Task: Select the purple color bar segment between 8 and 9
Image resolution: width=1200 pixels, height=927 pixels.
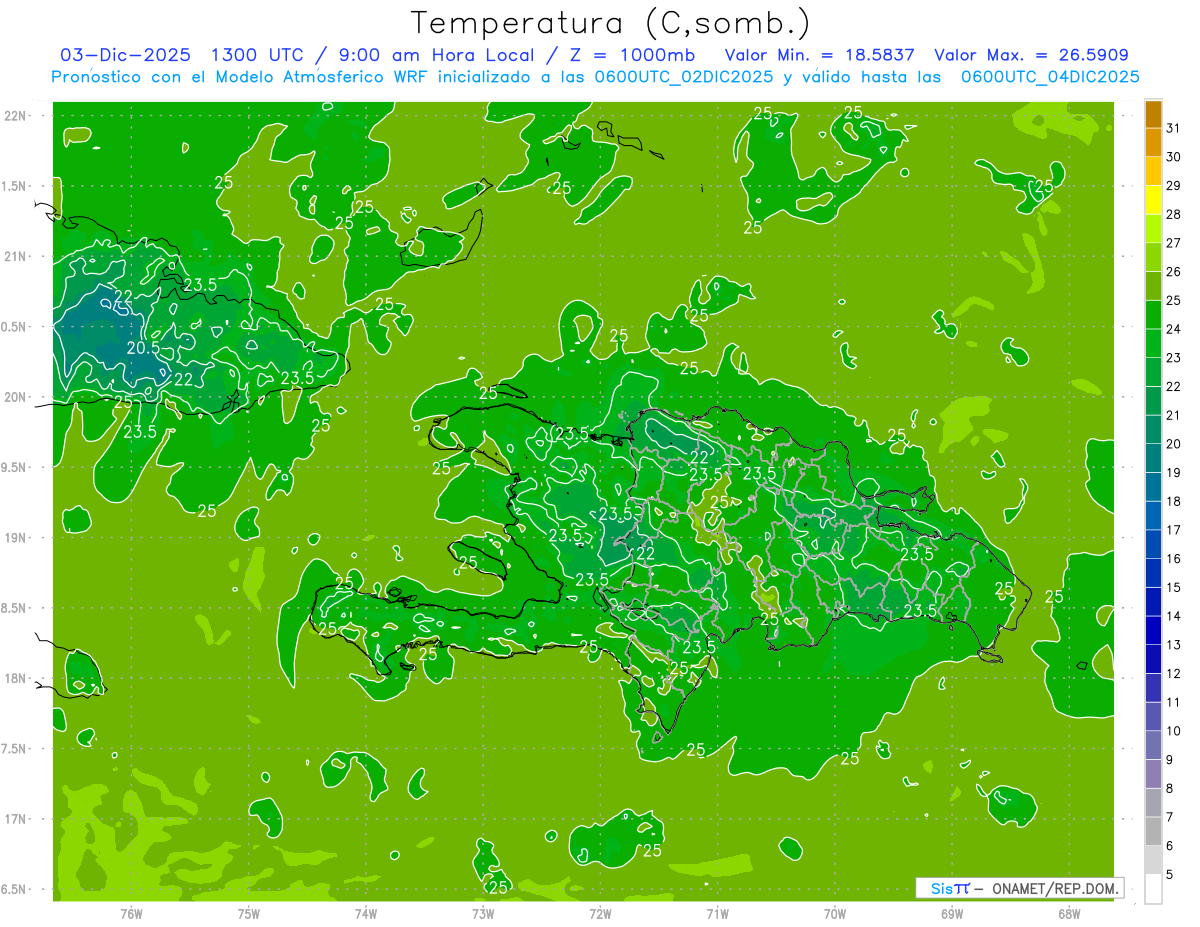Action: pyautogui.click(x=1153, y=774)
